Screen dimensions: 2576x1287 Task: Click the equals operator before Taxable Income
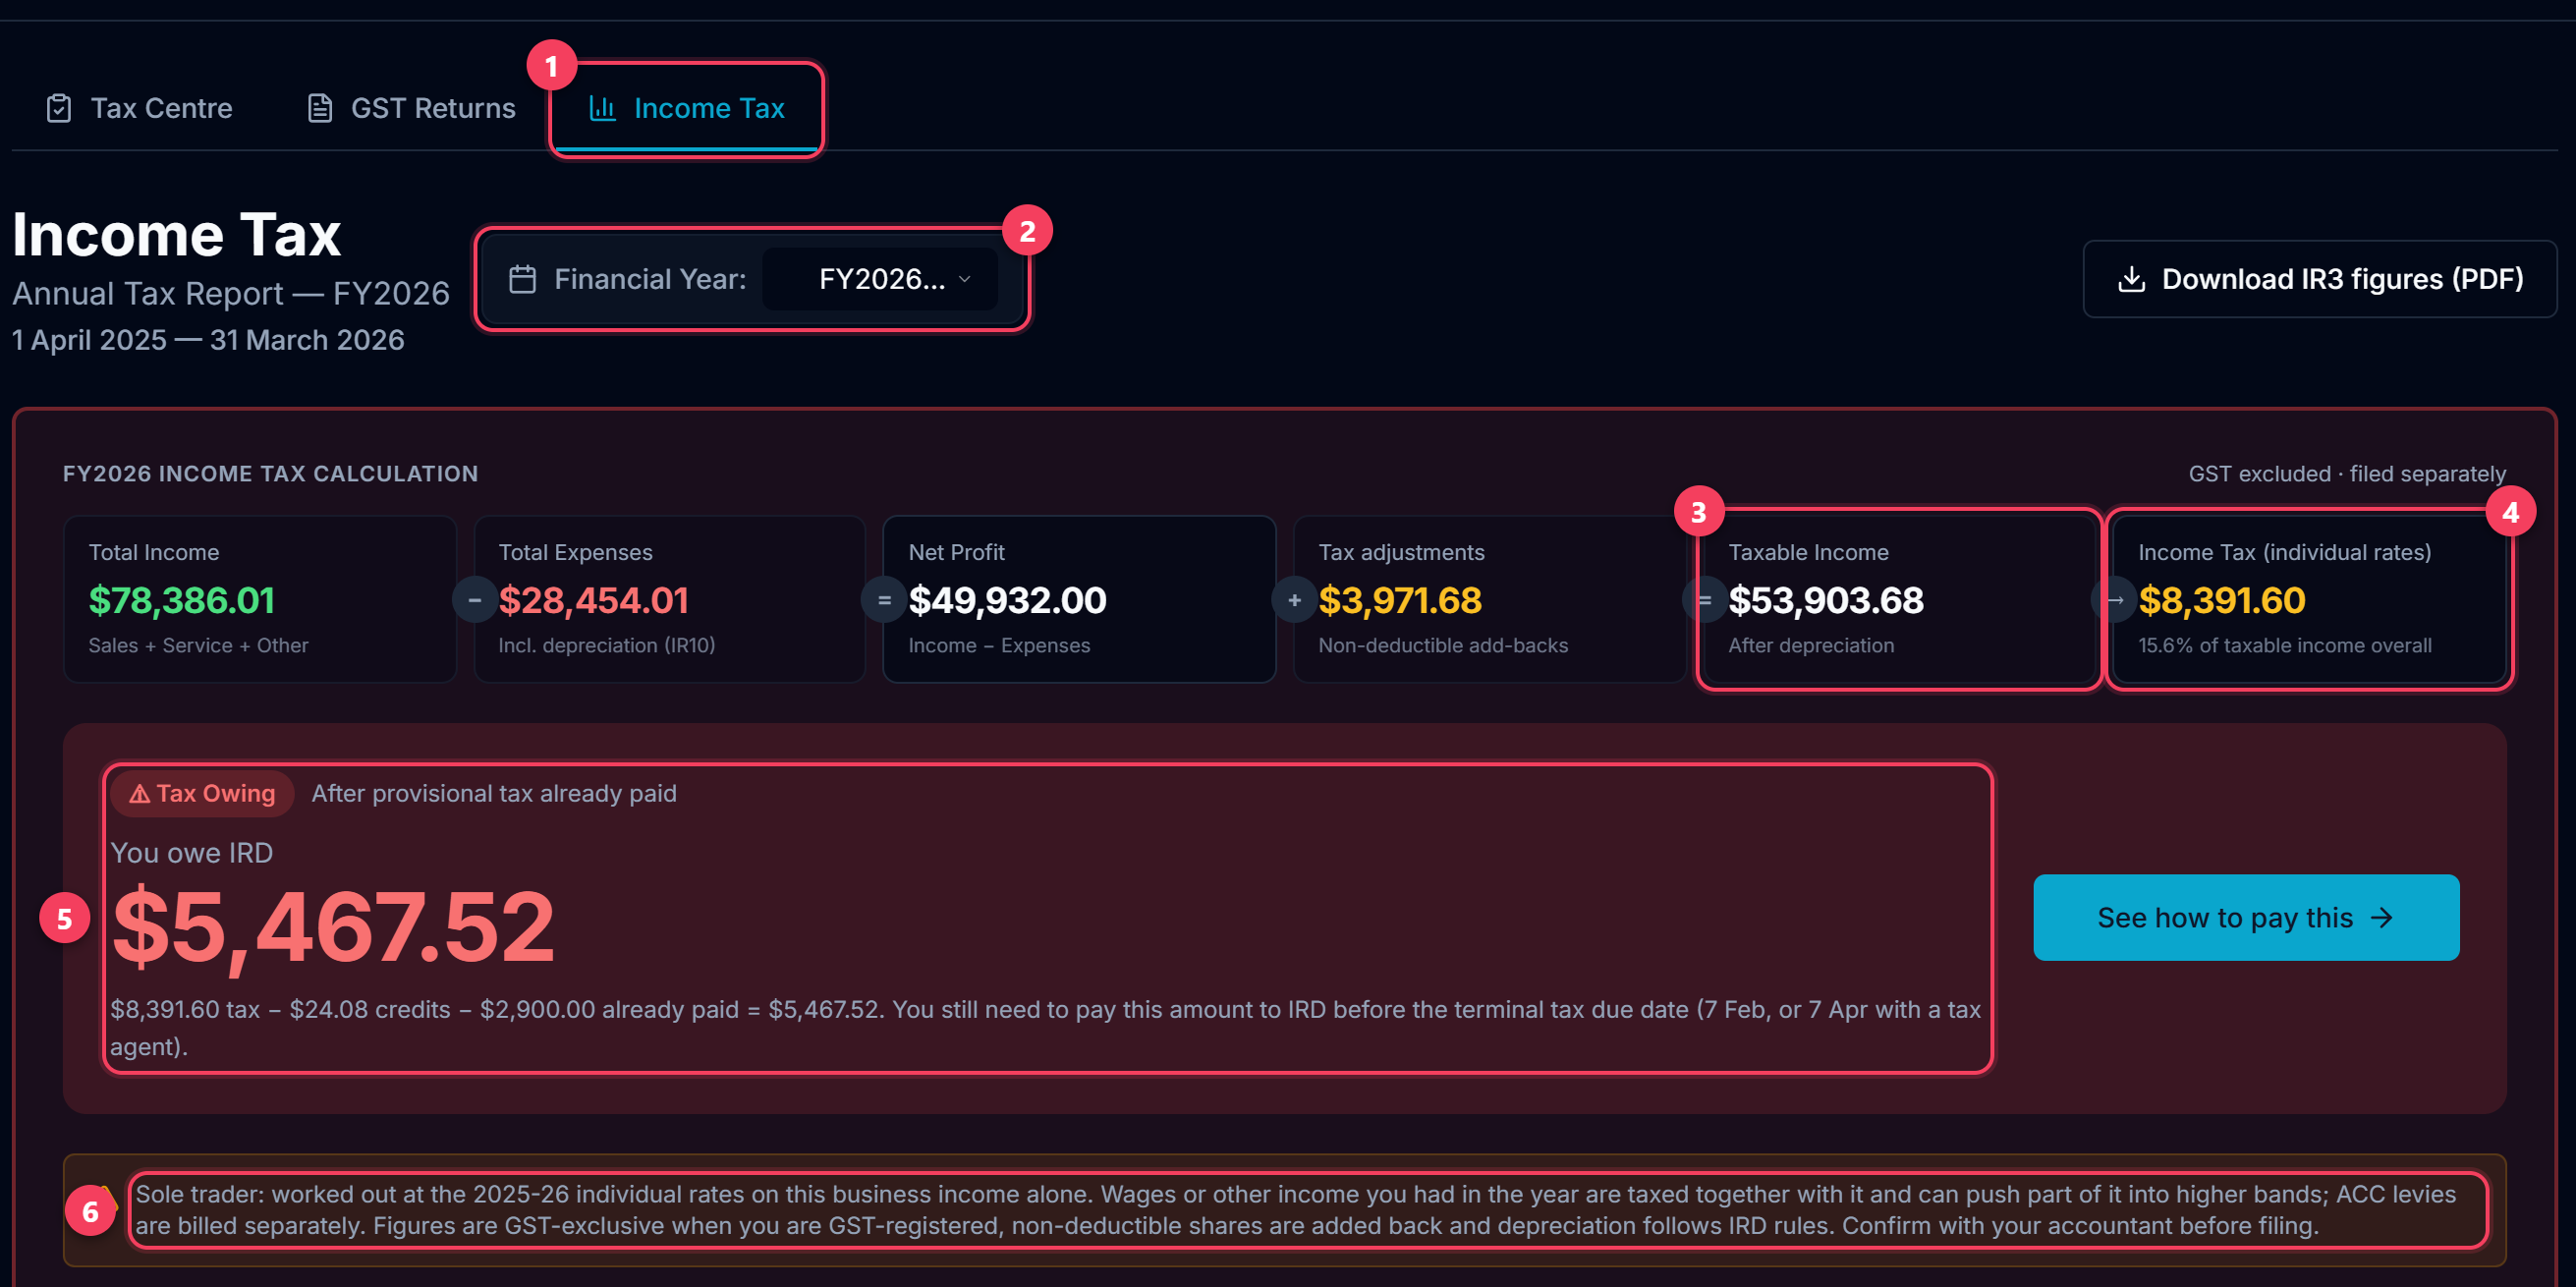[x=1704, y=600]
